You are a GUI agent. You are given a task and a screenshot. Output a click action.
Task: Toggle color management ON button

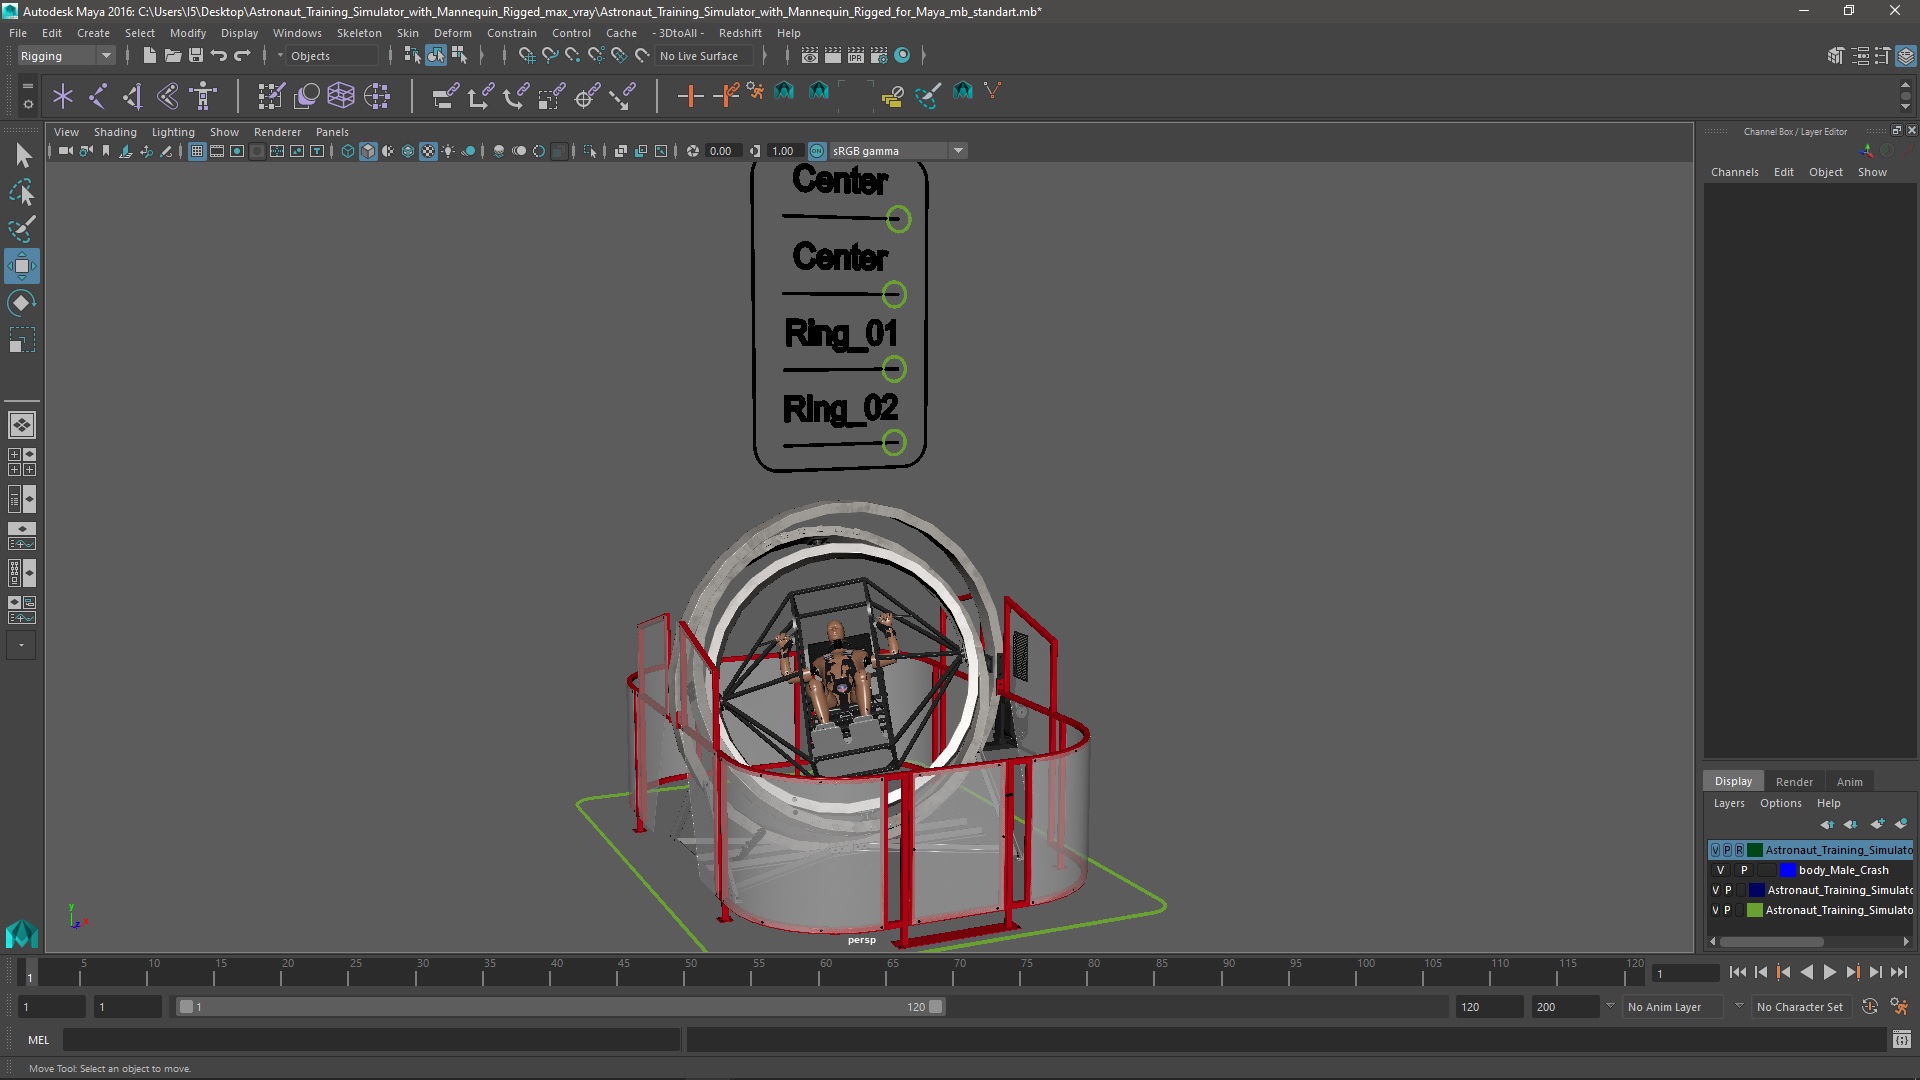[817, 151]
